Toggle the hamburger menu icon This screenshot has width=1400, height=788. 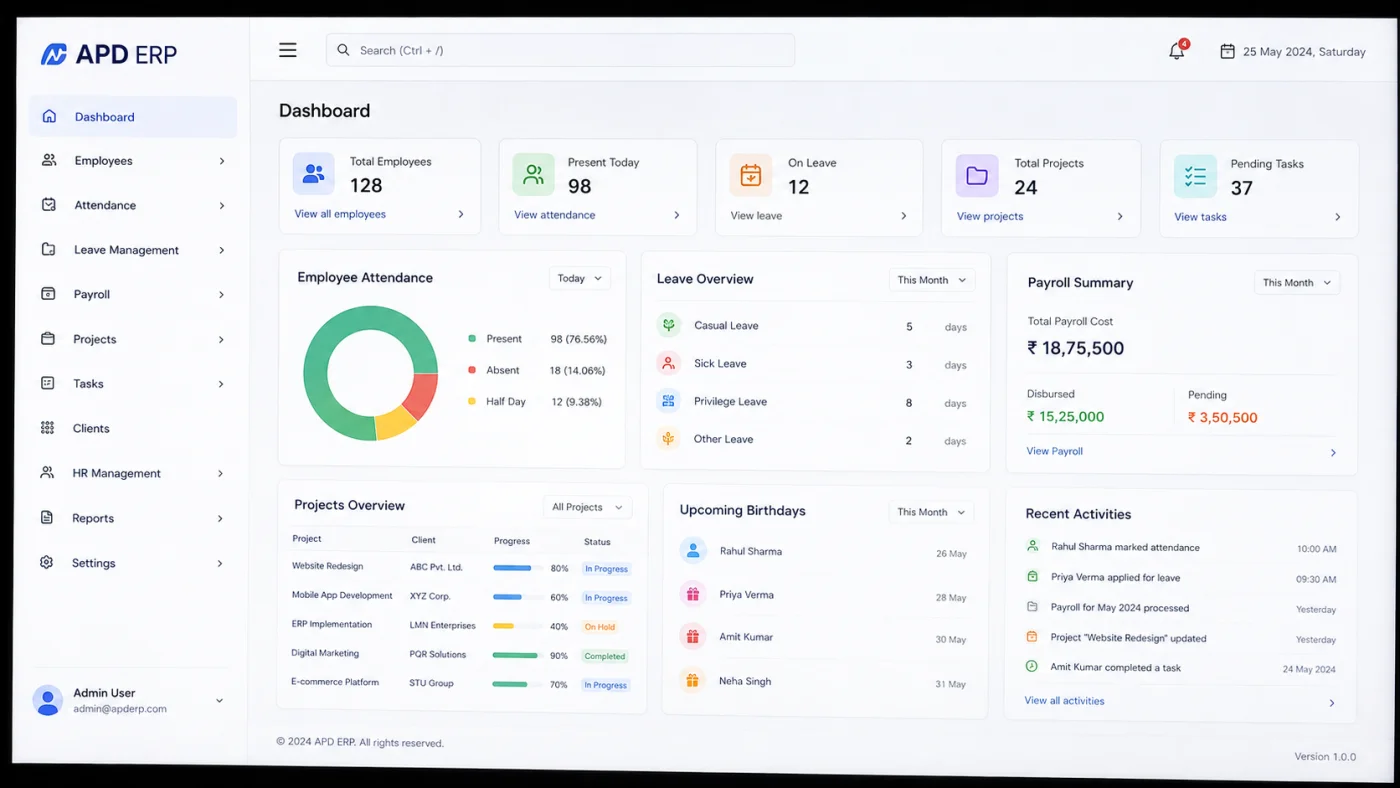click(x=288, y=50)
